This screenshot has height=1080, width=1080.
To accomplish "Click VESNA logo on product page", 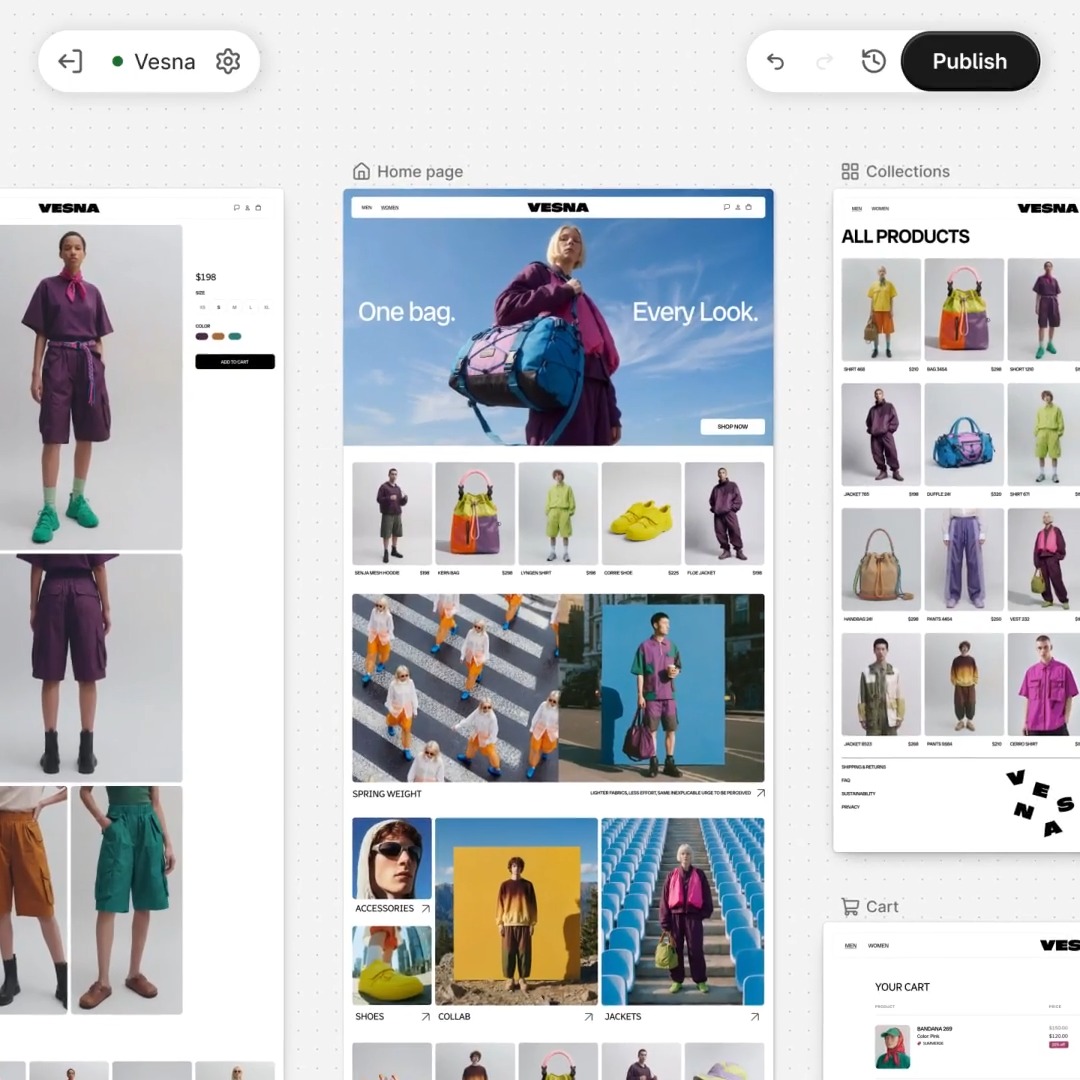I will pos(69,208).
